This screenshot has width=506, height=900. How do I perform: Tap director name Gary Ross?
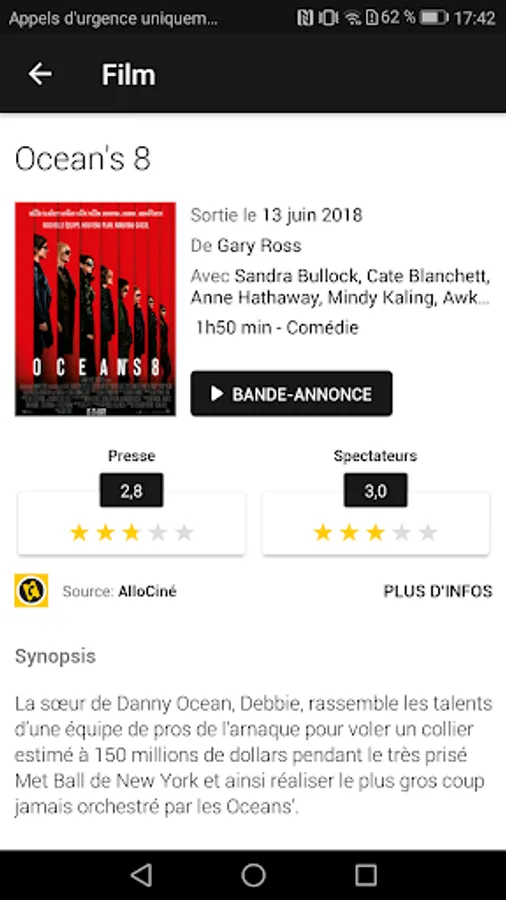click(x=259, y=246)
